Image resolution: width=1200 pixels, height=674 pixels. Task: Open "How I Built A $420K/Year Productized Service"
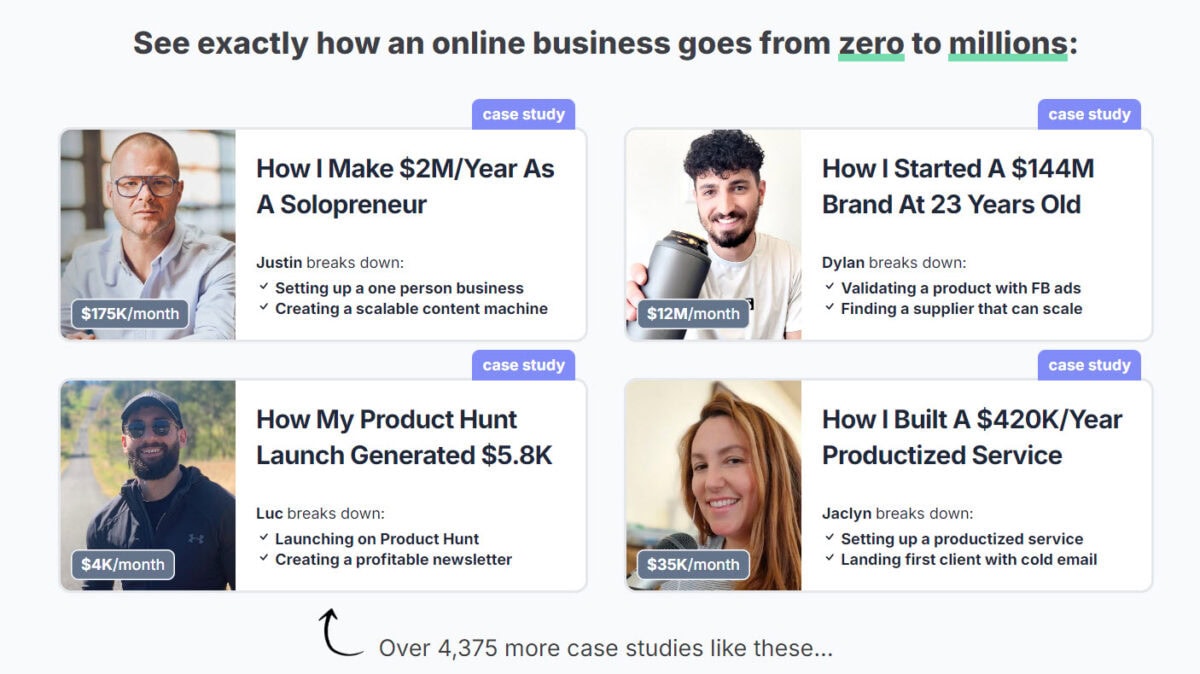click(x=972, y=437)
